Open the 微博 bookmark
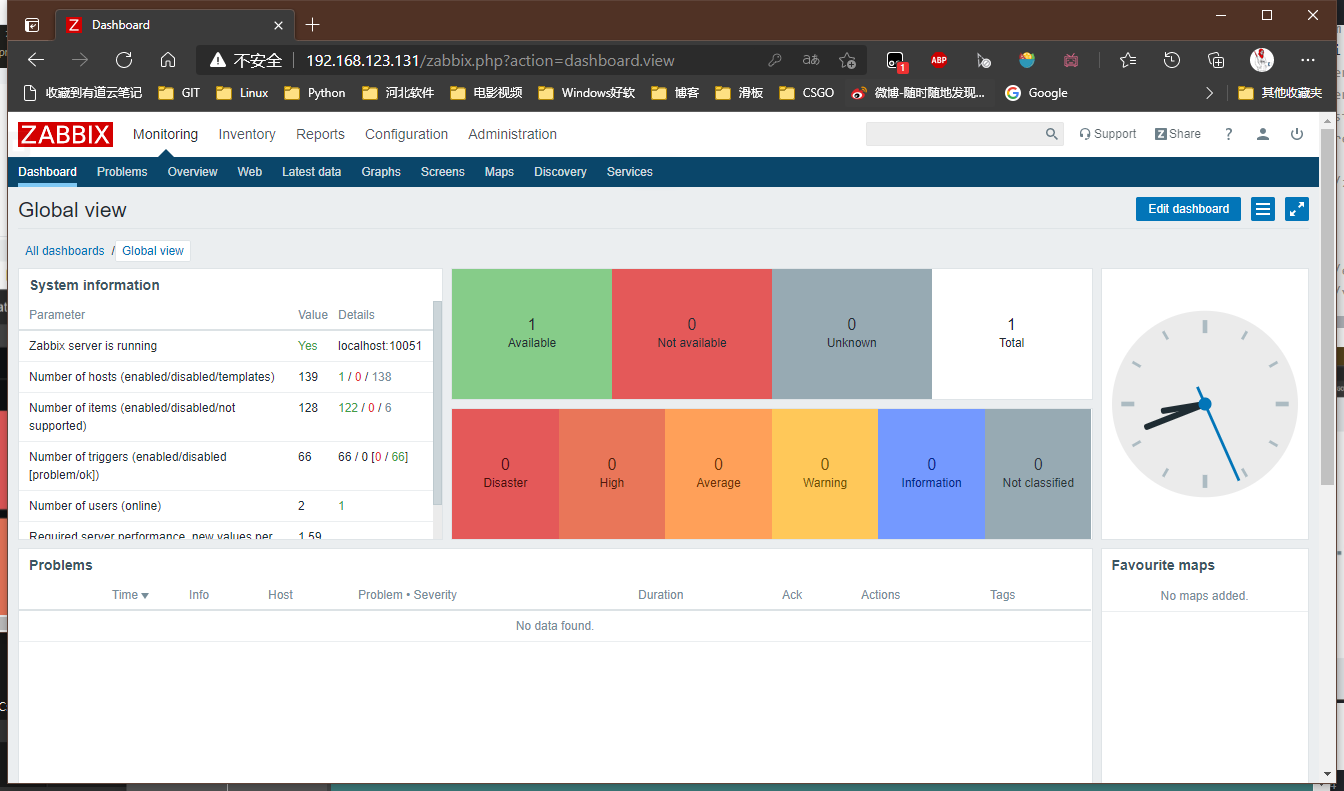Screen dimensions: 1344x791 click(x=917, y=93)
